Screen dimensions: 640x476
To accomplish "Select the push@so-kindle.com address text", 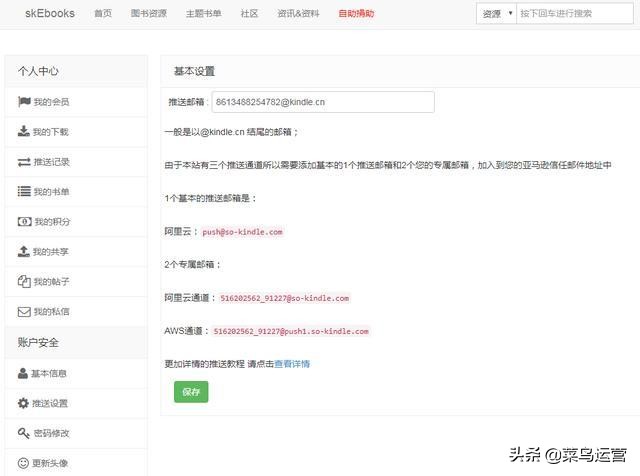I will 242,232.
